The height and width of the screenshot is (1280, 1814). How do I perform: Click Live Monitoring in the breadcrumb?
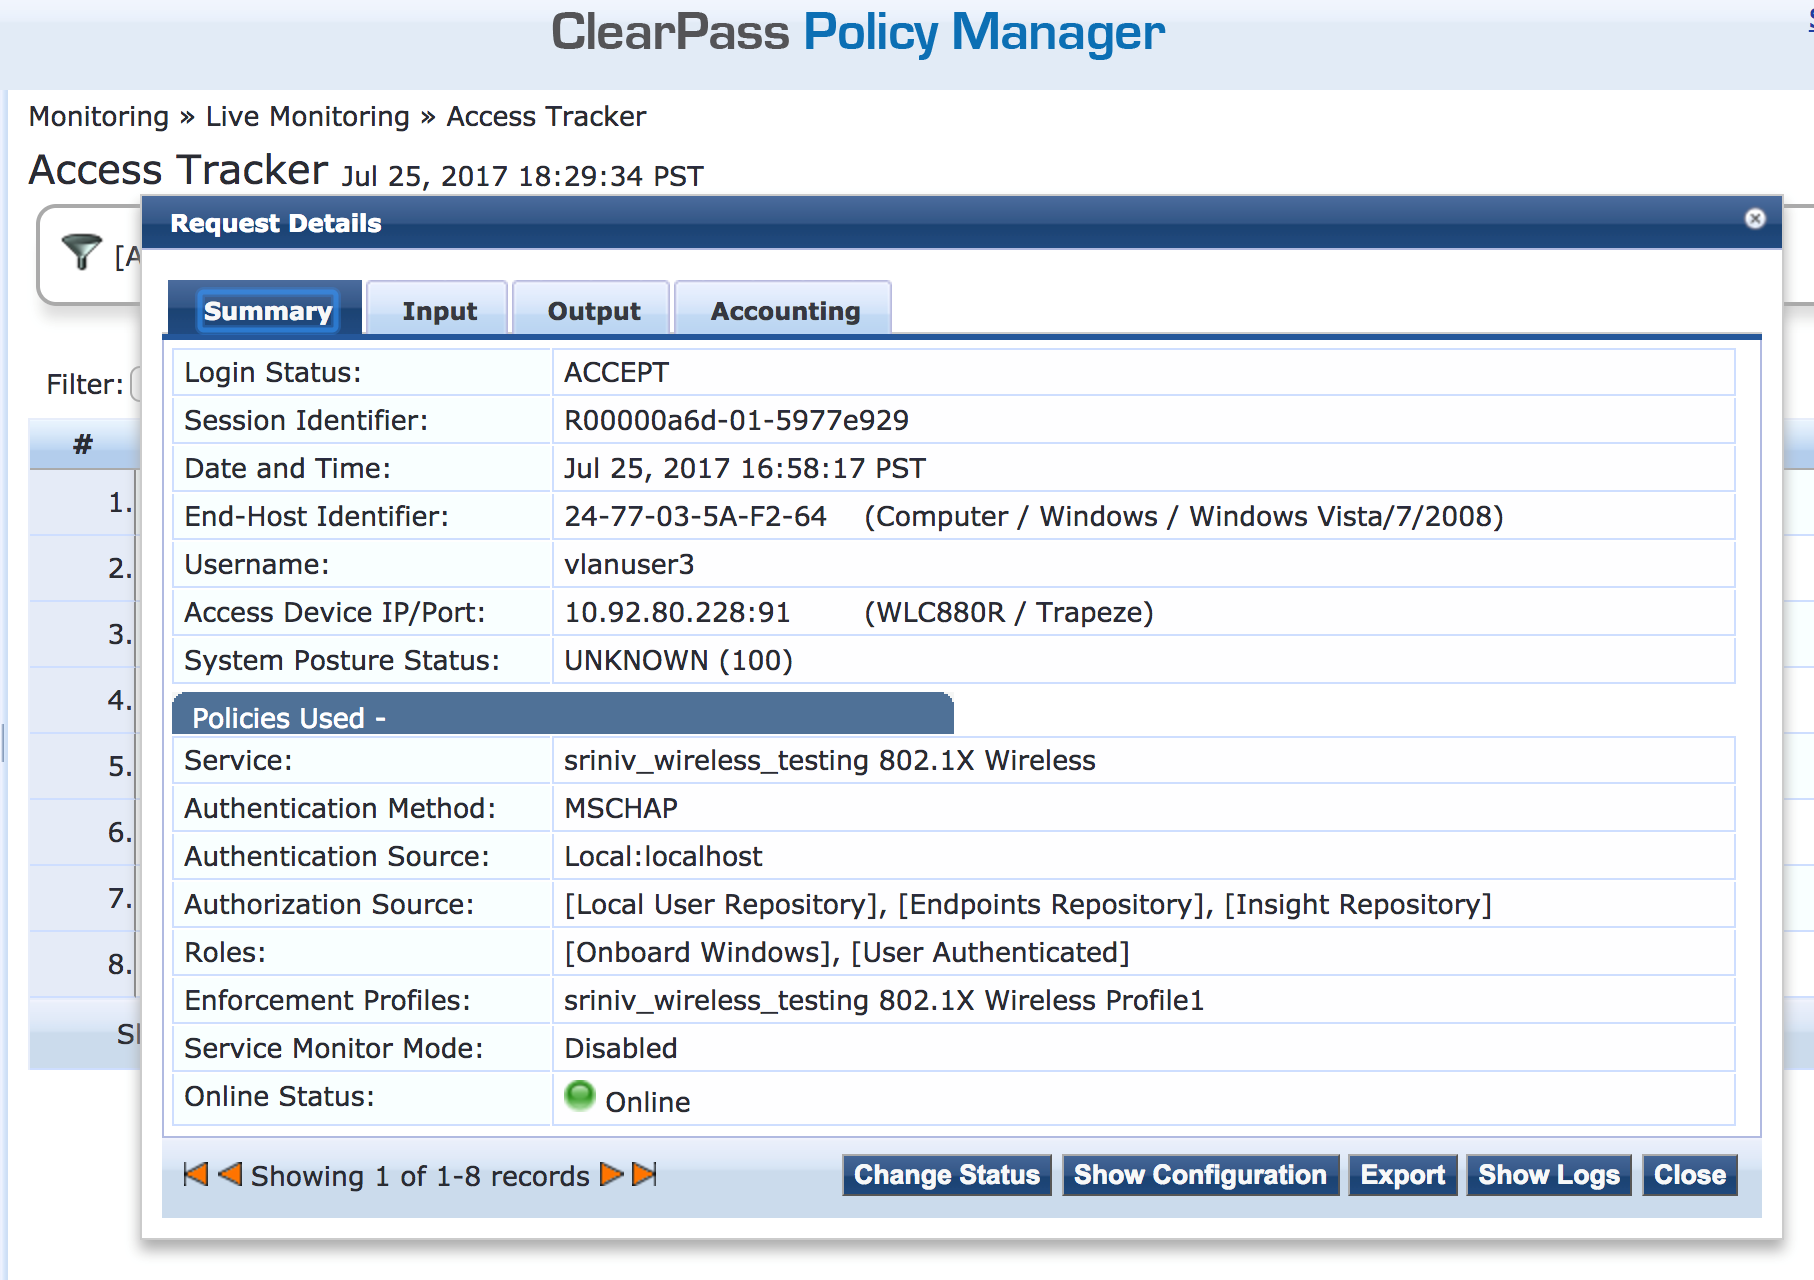coord(307,117)
